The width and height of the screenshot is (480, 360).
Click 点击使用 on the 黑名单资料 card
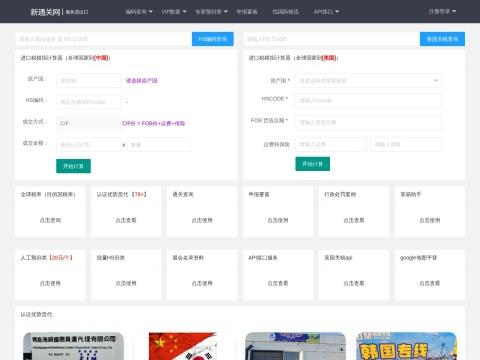[202, 283]
